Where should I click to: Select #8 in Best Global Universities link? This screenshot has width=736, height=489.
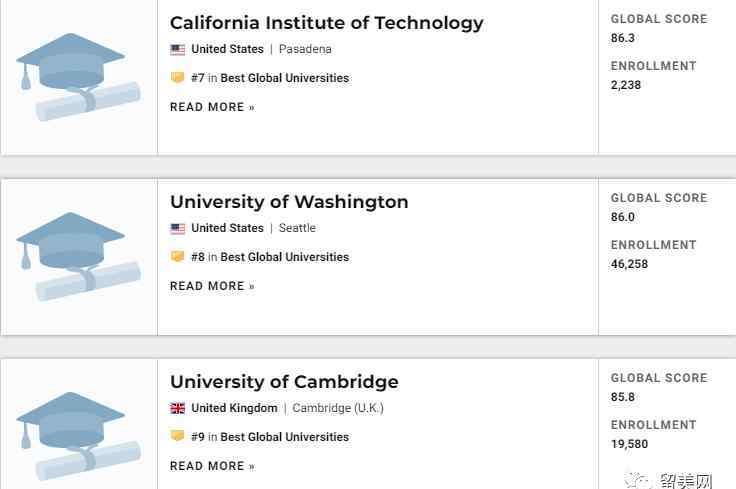tap(270, 257)
